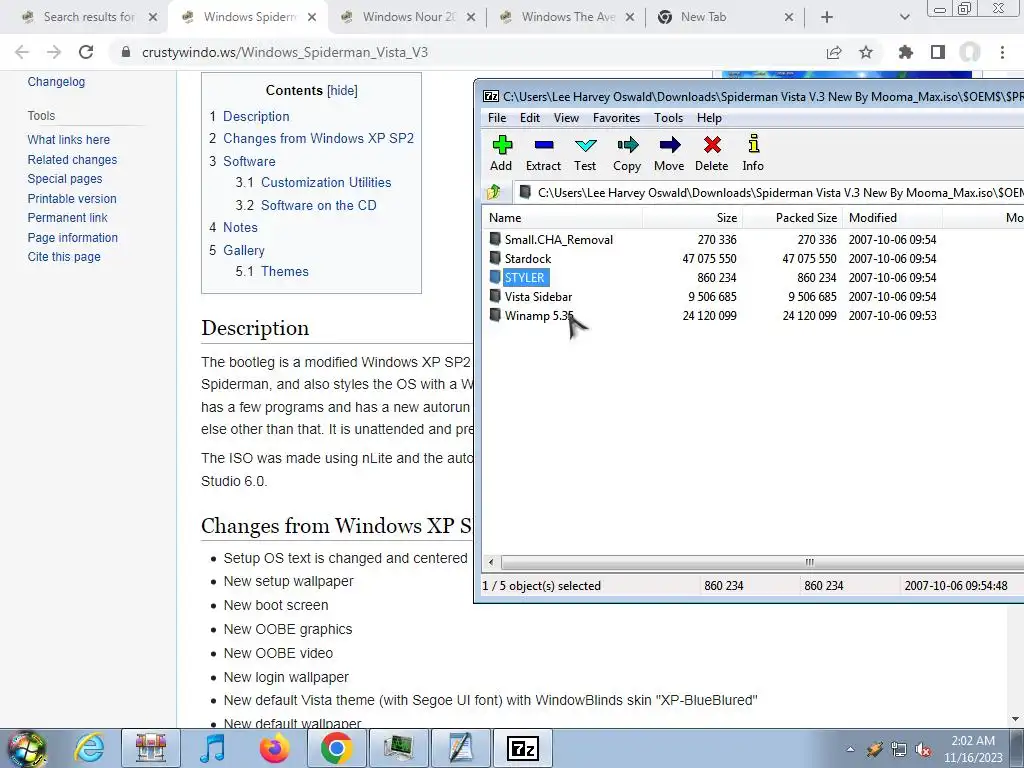The image size is (1024, 768).
Task: Switch to the New Tab tab
Action: [726, 17]
